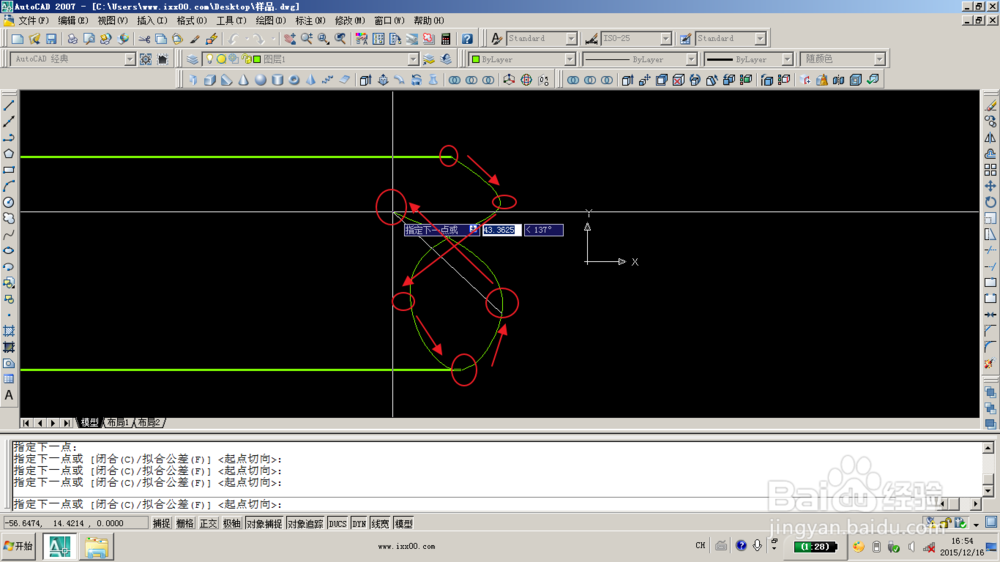Select the Rectangle draw tool
Viewport: 1000px width, 562px height.
pyautogui.click(x=9, y=170)
